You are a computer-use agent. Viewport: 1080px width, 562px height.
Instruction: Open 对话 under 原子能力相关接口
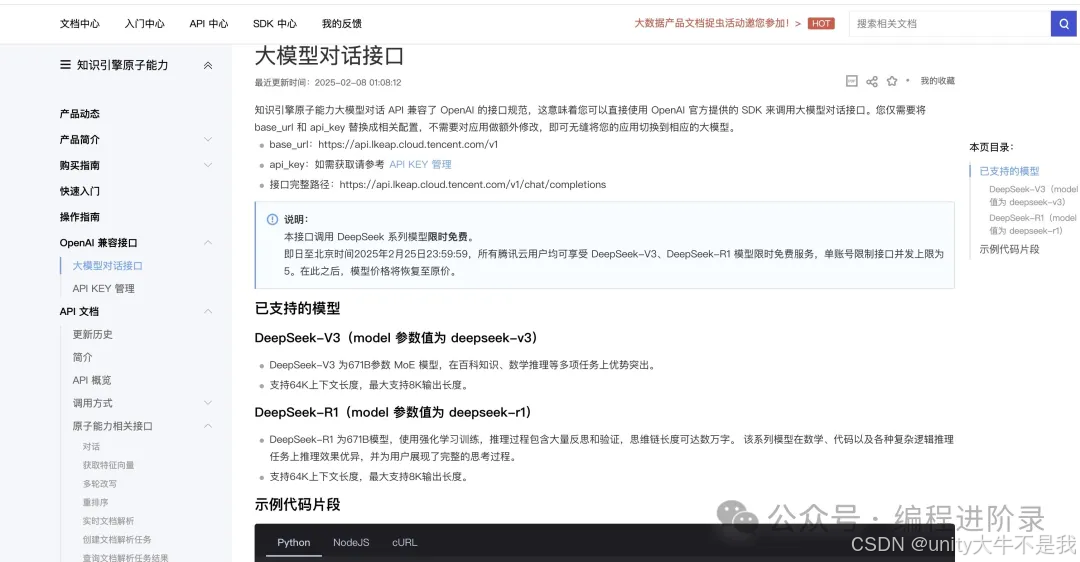[x=91, y=446]
